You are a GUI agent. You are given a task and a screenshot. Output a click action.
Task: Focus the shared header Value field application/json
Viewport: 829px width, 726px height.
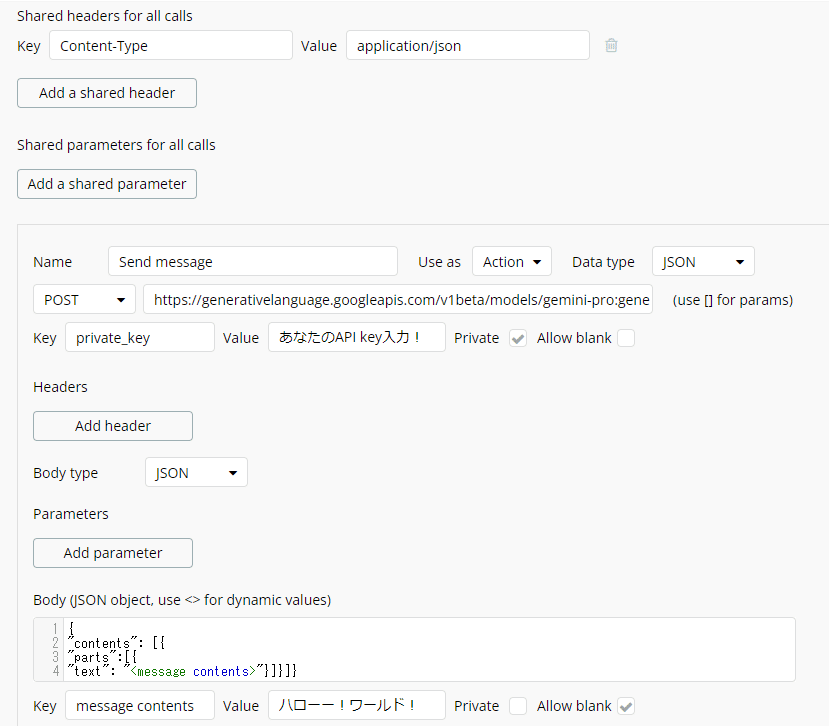click(468, 45)
